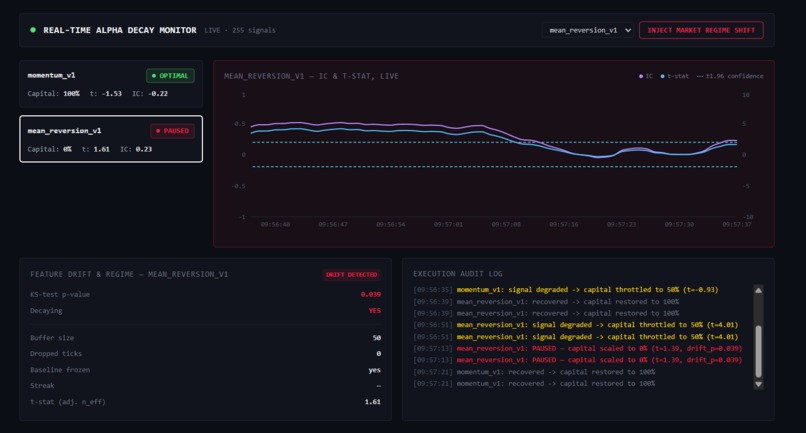This screenshot has width=806, height=433.
Task: Toggle the ±1.96 confidence legend entry
Action: tap(730, 76)
